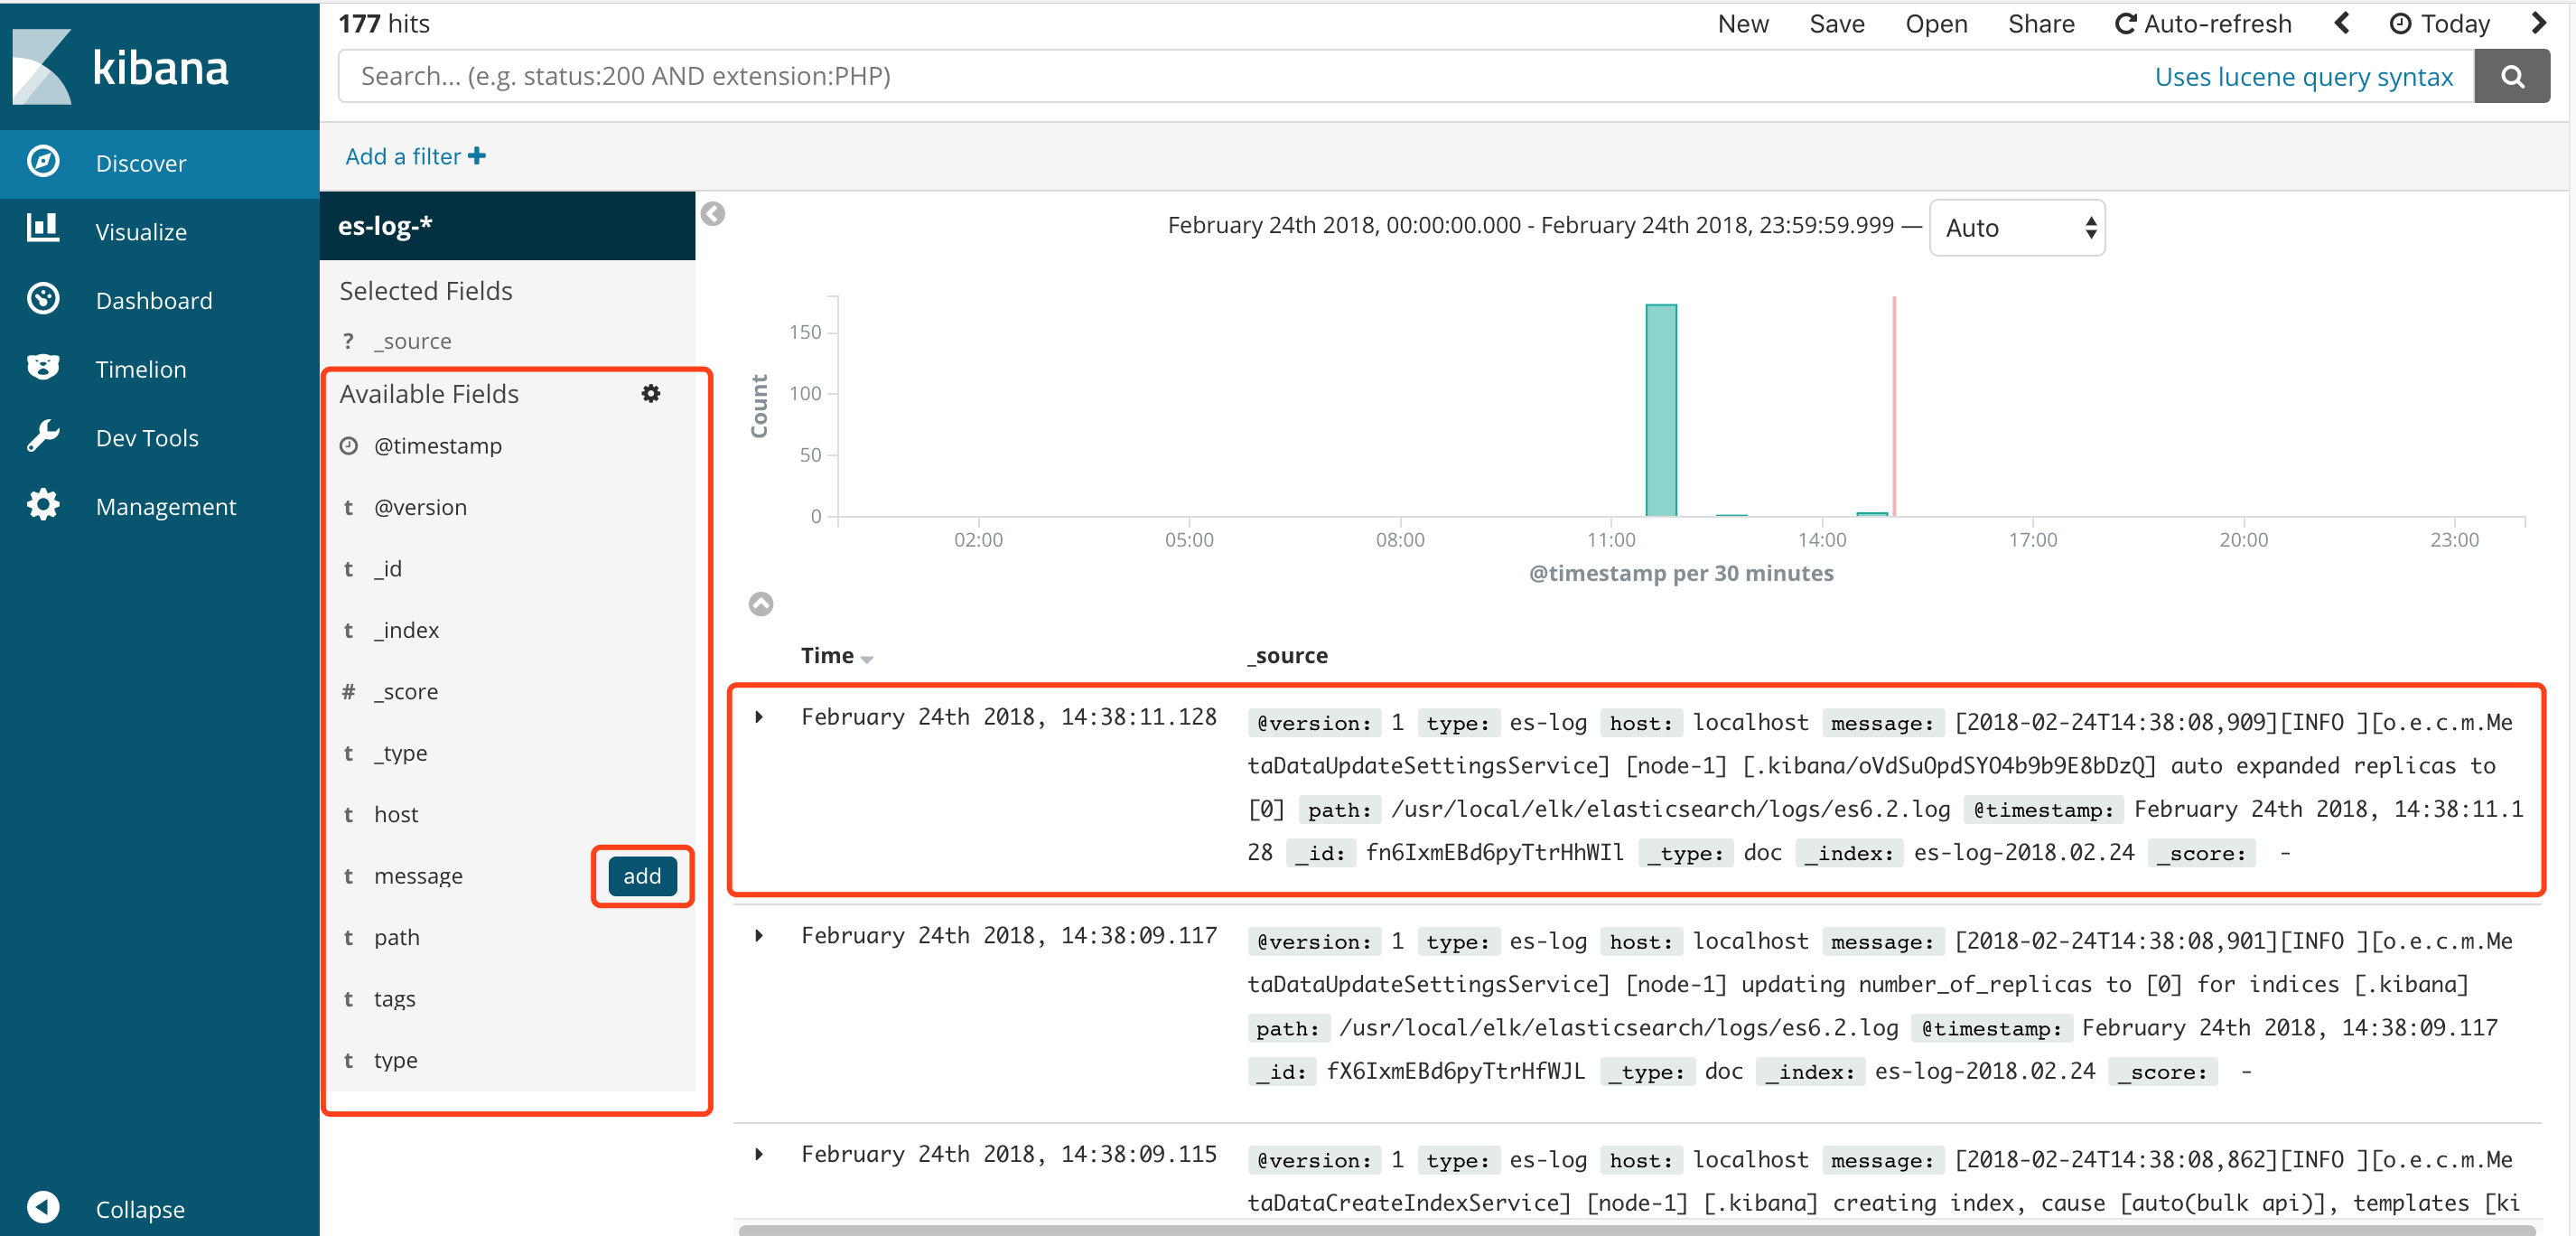2576x1236 pixels.
Task: Expand the 14:38:09.115 log row
Action: [759, 1154]
